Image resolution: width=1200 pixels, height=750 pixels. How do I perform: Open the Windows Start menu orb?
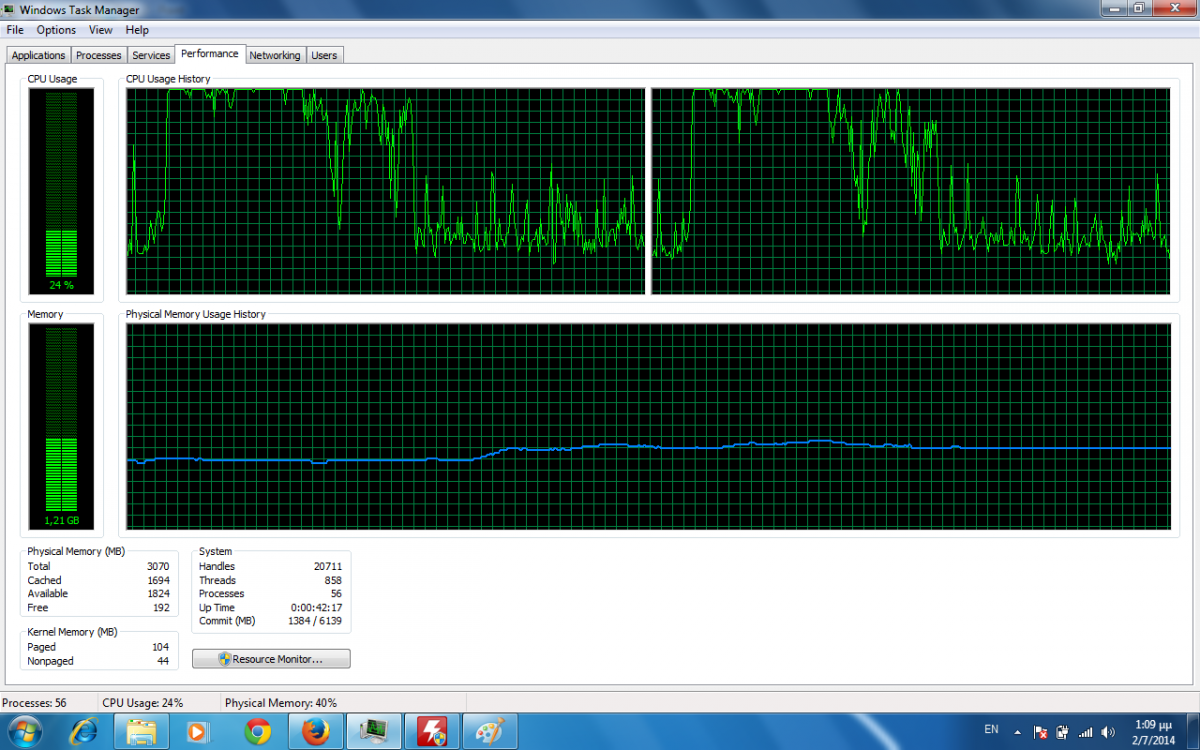24,731
